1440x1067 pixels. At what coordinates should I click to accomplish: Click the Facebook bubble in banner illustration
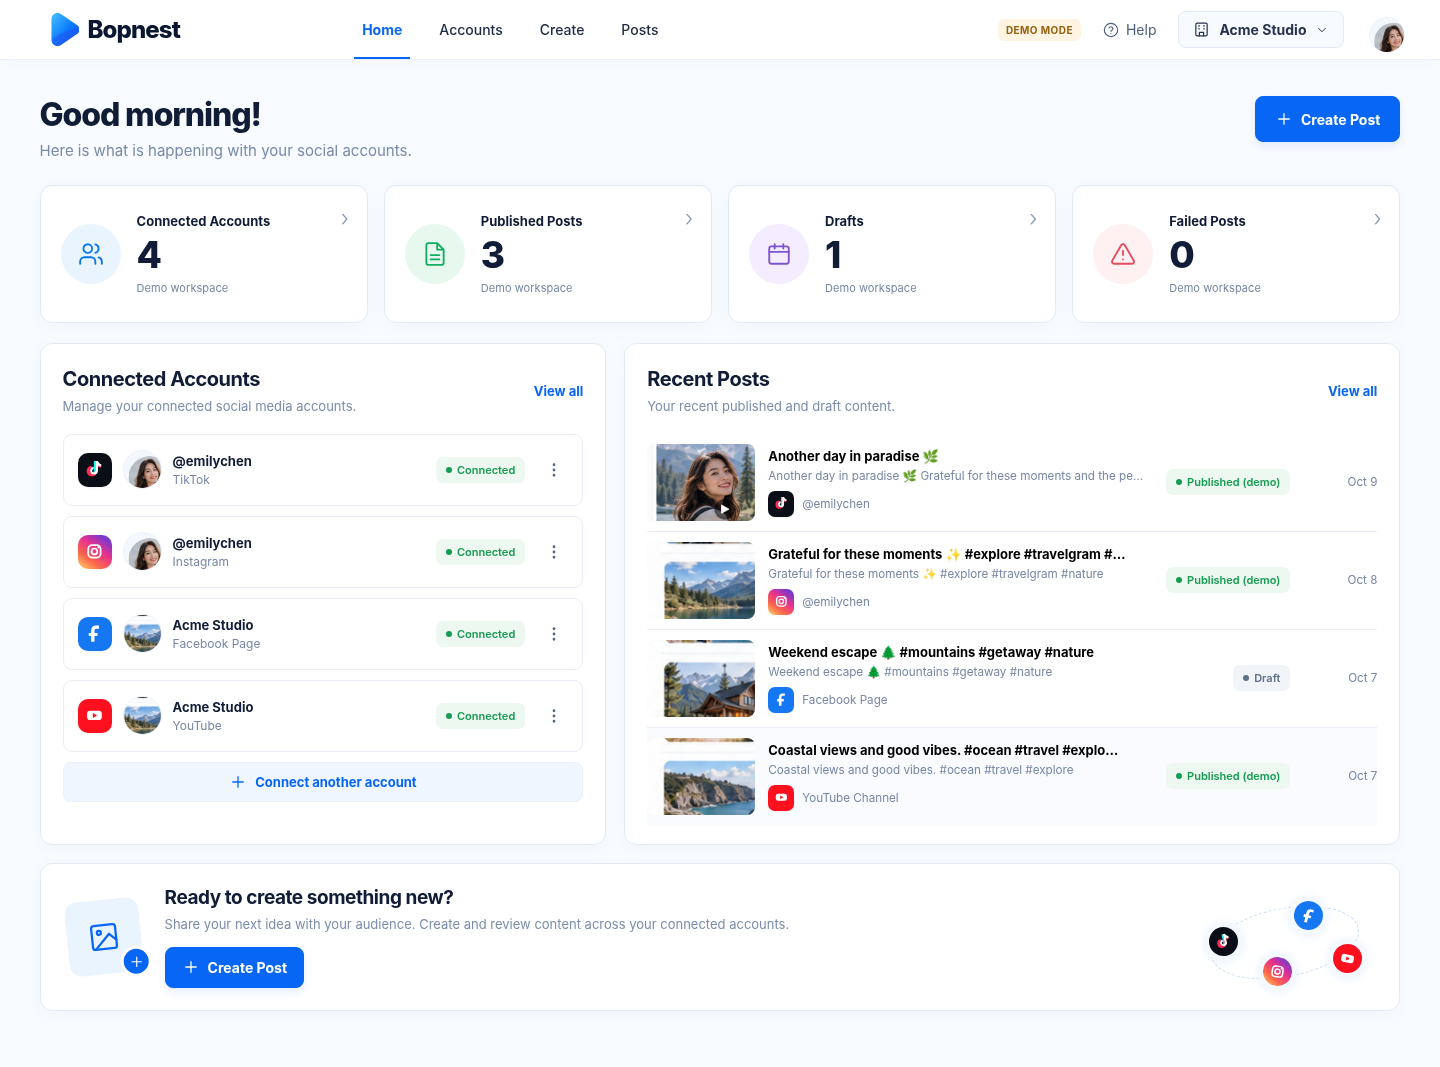(1308, 915)
